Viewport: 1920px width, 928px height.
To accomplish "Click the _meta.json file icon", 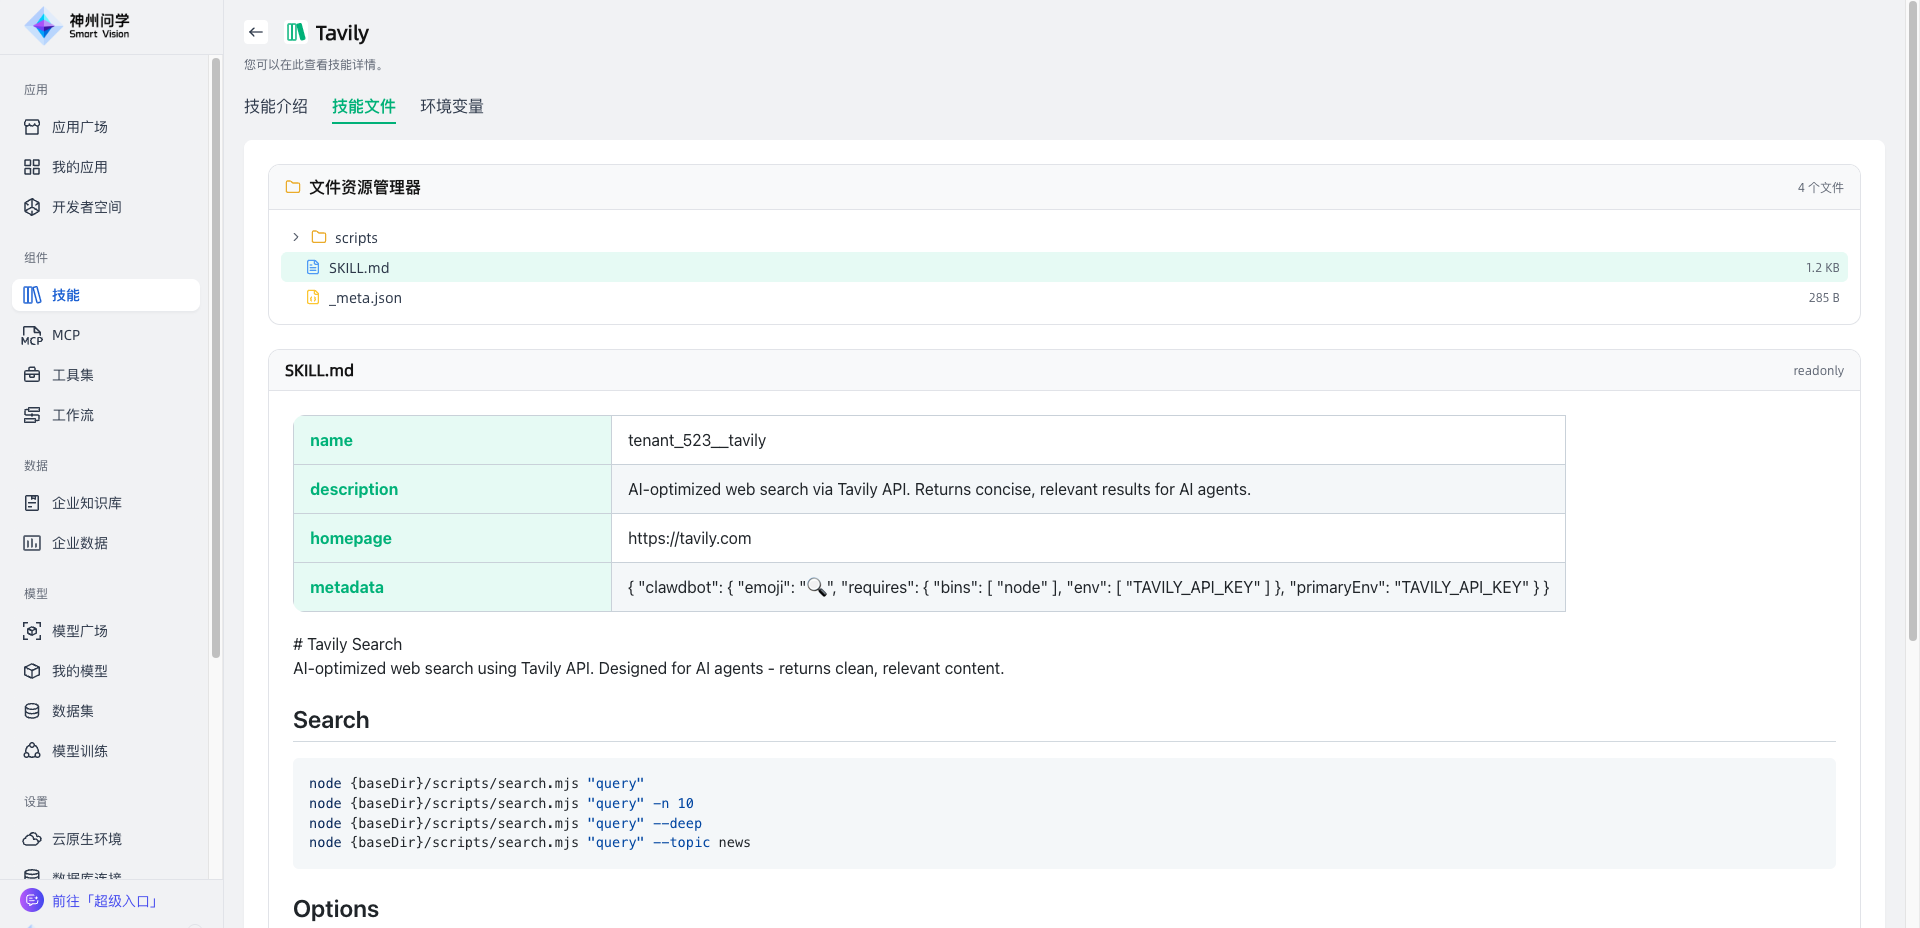I will 313,297.
